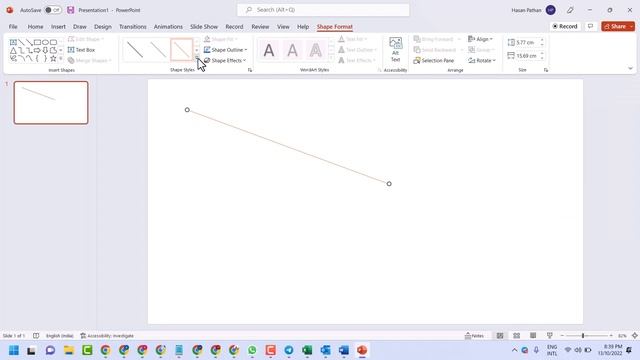Image resolution: width=640 pixels, height=360 pixels.
Task: Open the Shape Effects dropdown
Action: 225,60
